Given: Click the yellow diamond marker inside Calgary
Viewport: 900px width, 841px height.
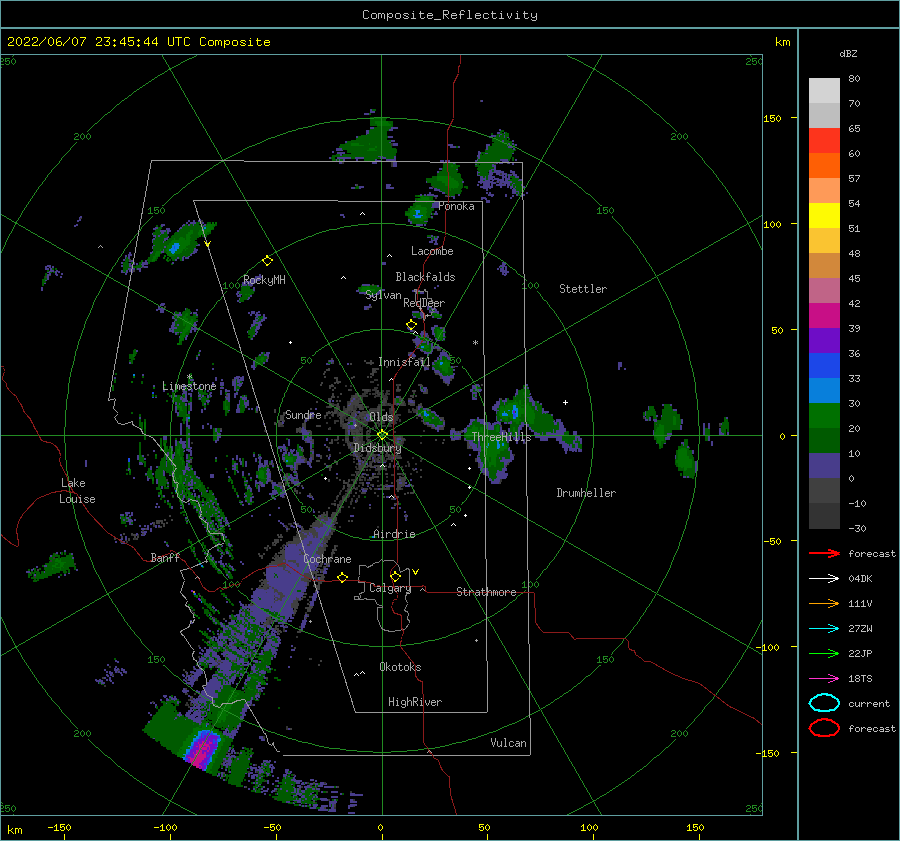Looking at the screenshot, I should click(x=395, y=576).
